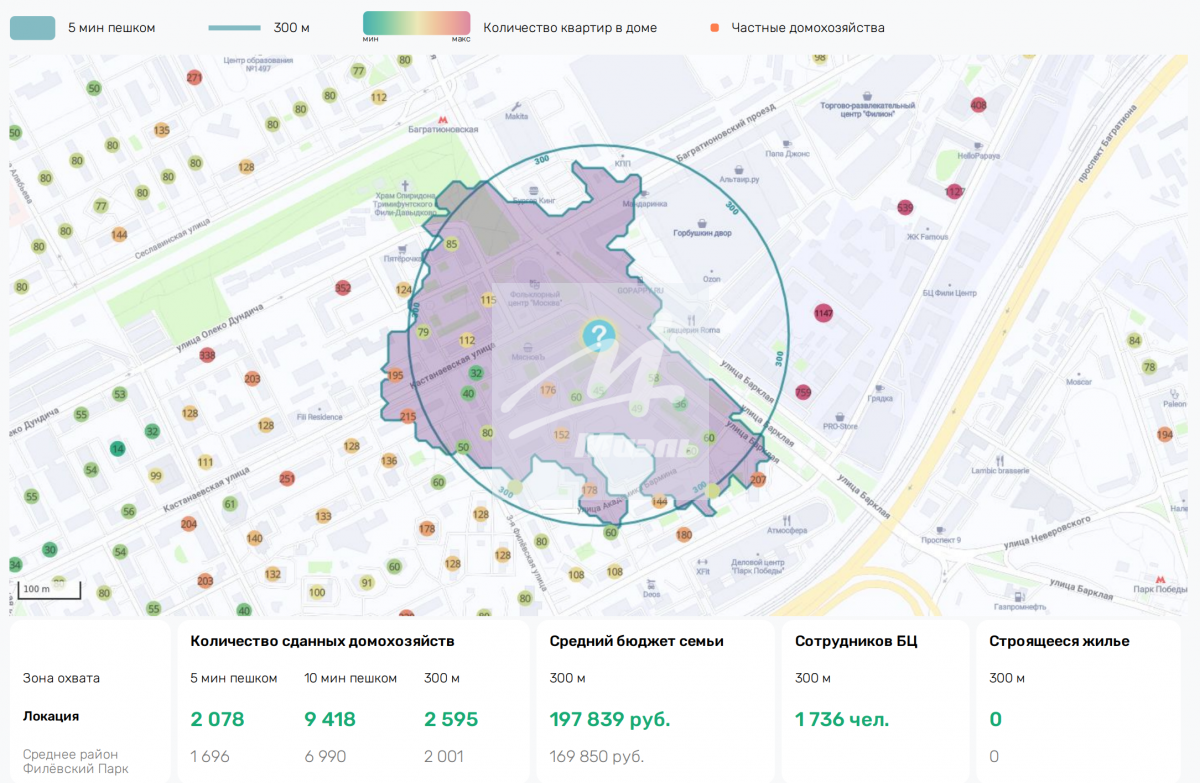Select the 1147 apartments building marker
1200x783 pixels.
[823, 314]
